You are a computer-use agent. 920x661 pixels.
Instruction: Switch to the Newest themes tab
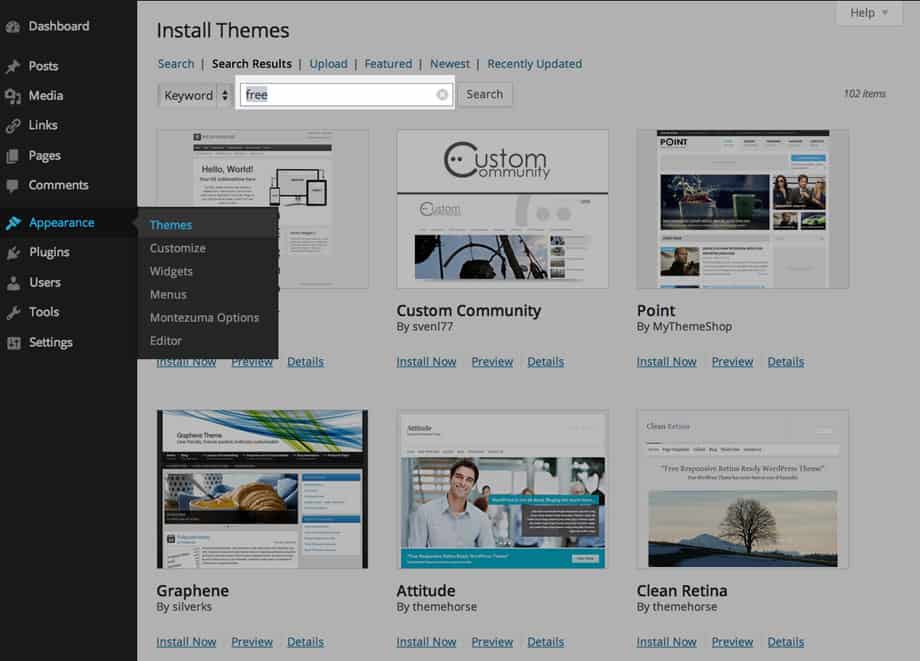(450, 64)
